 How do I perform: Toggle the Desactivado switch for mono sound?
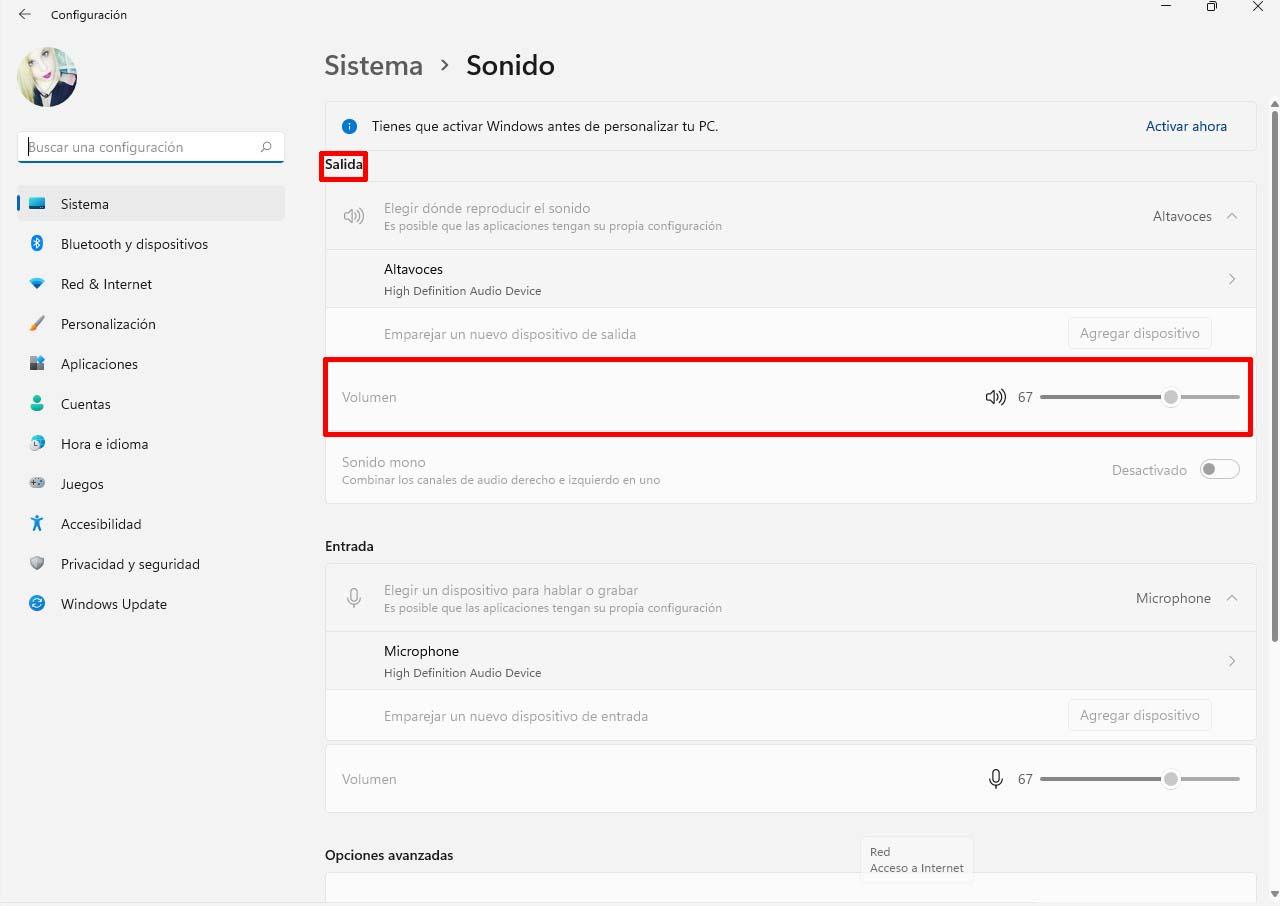coord(1219,469)
